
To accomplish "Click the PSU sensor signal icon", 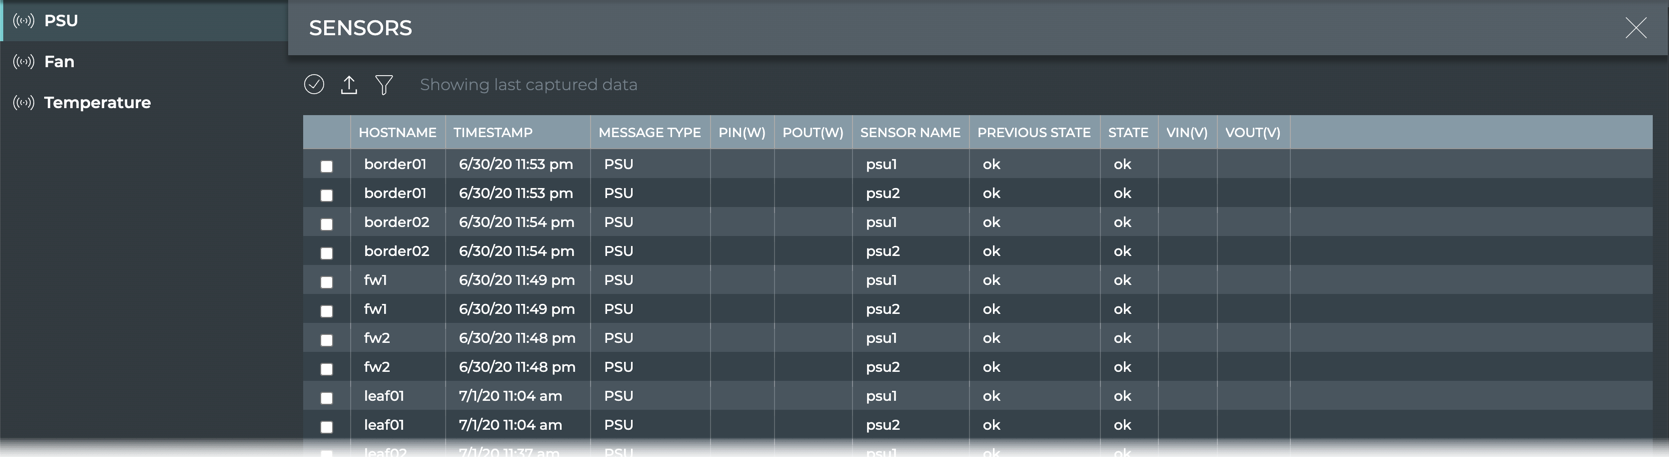I will click(24, 21).
